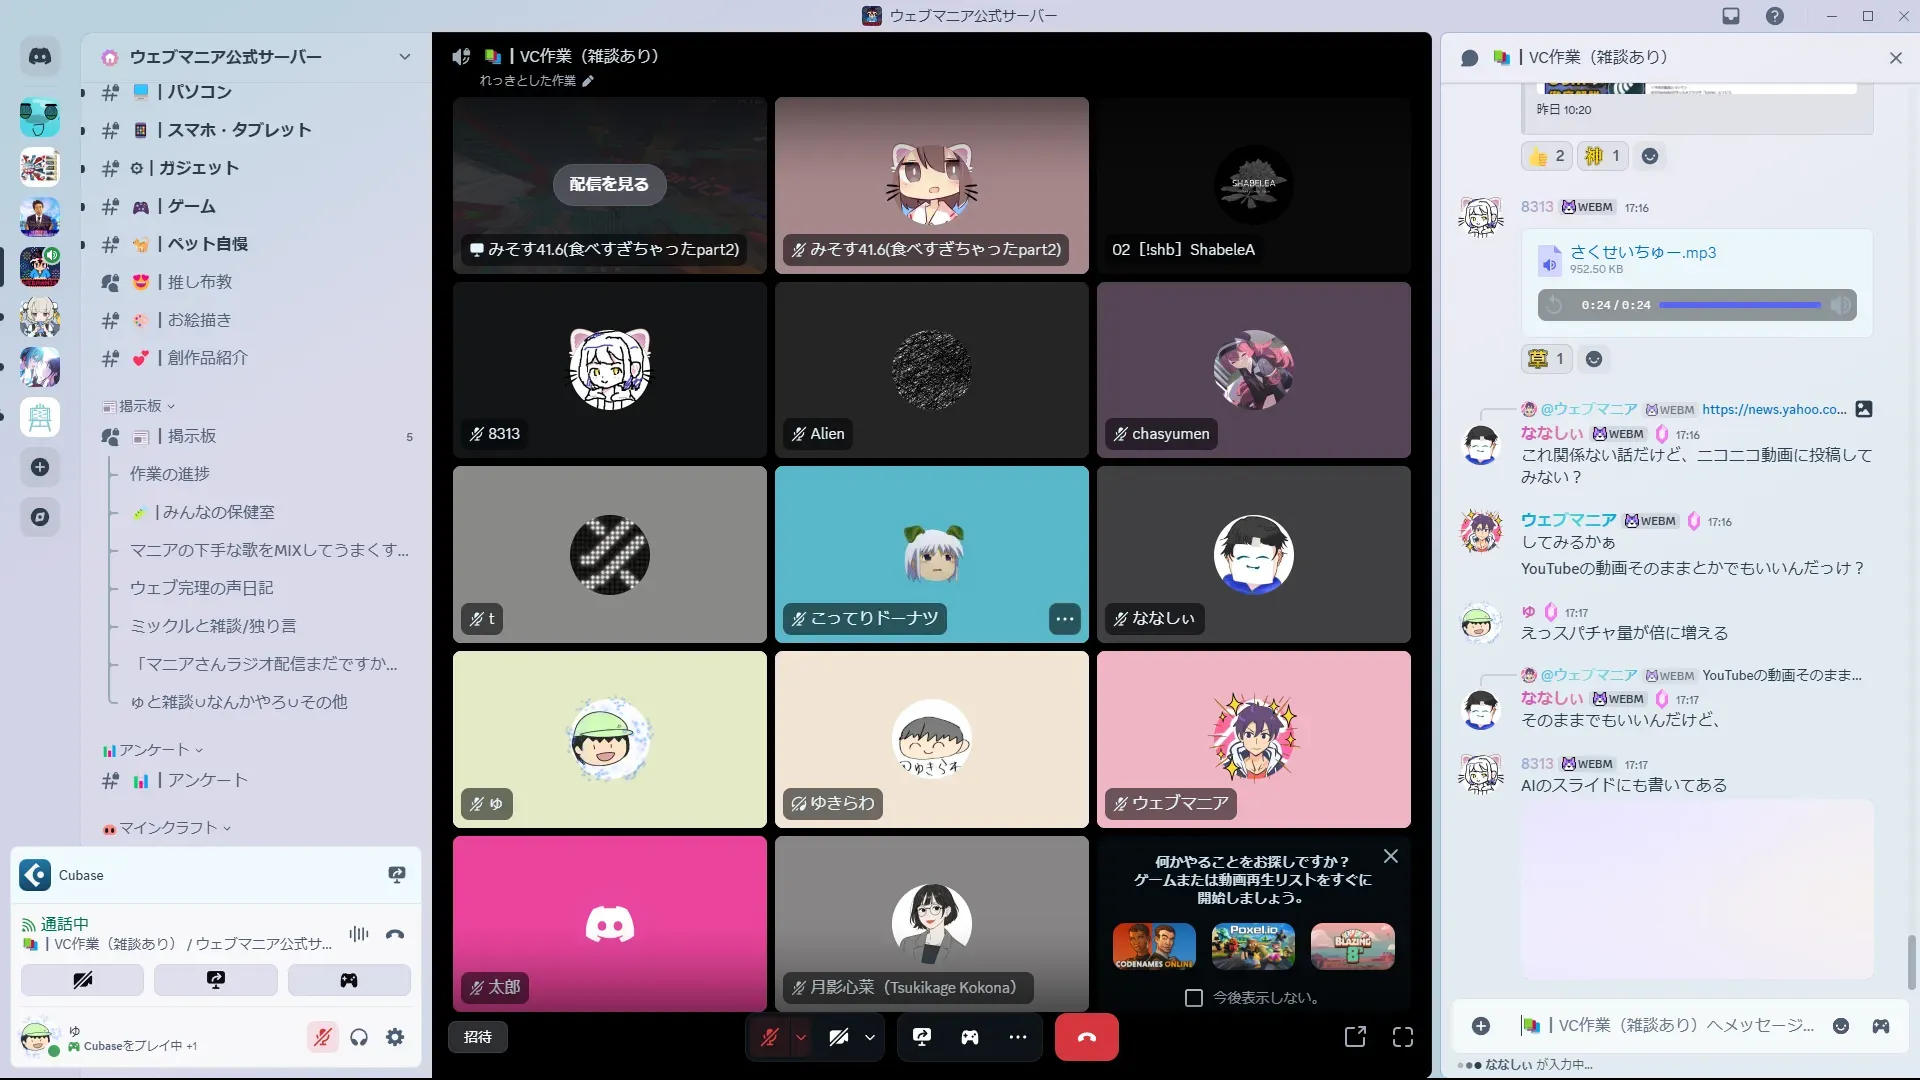The image size is (1920, 1080).
Task: Toggle deafen headphones in user panel
Action: [x=359, y=1037]
